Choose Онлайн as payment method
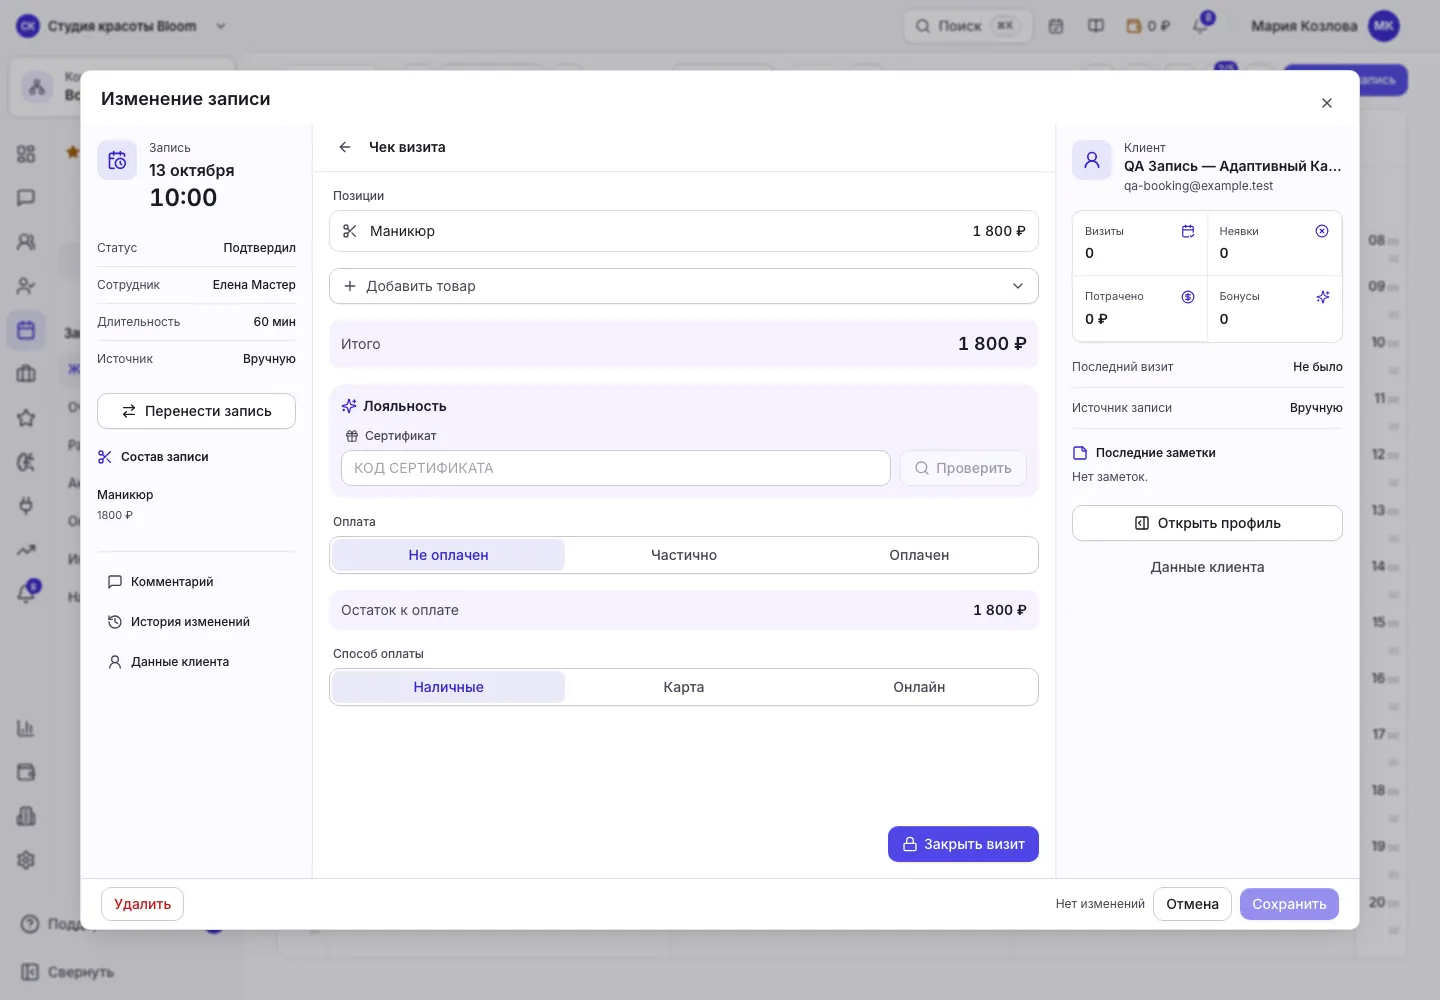The height and width of the screenshot is (1000, 1440). (x=919, y=687)
